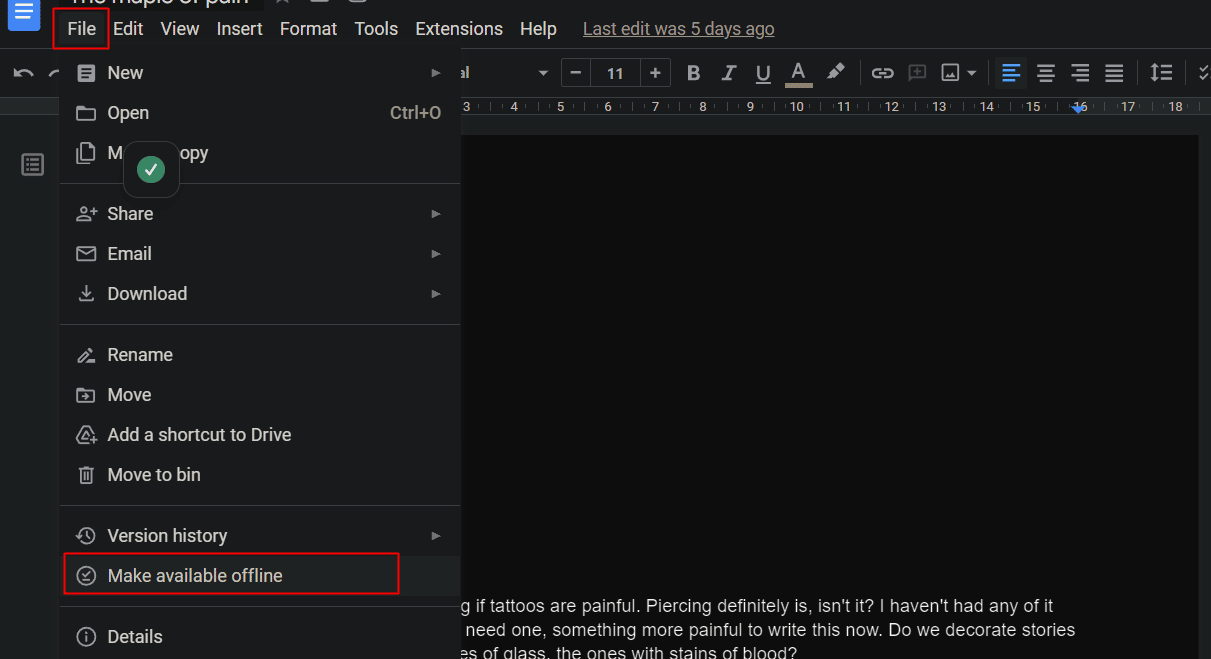Open the text colour picker
This screenshot has width=1211, height=659.
tap(798, 73)
